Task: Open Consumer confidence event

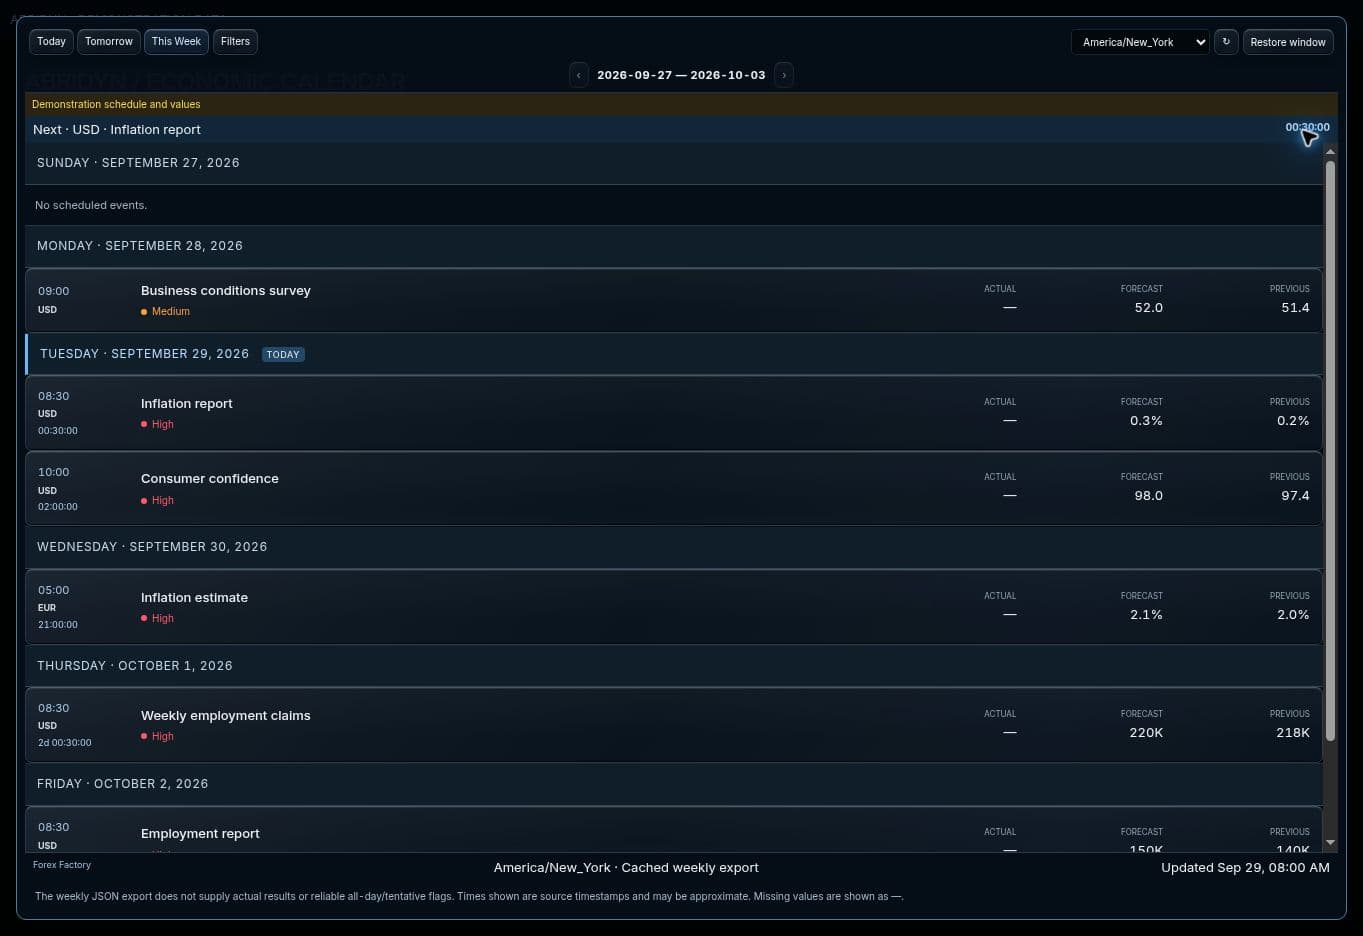Action: click(674, 488)
